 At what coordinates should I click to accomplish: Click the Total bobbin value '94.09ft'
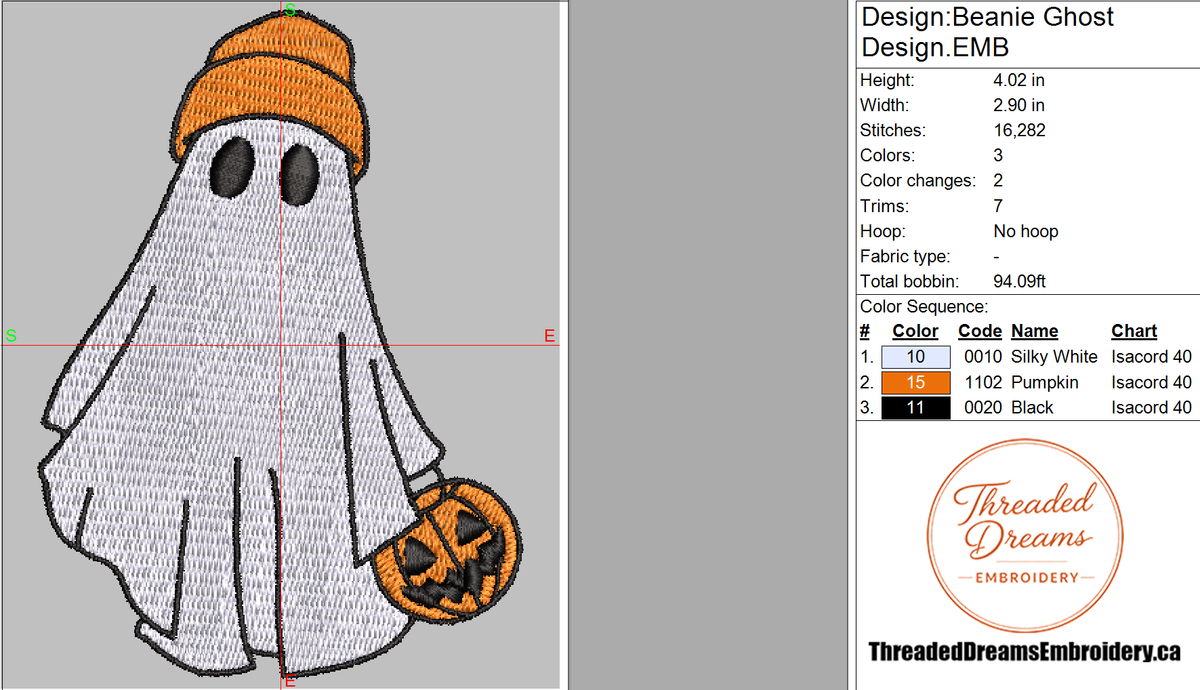[1020, 282]
